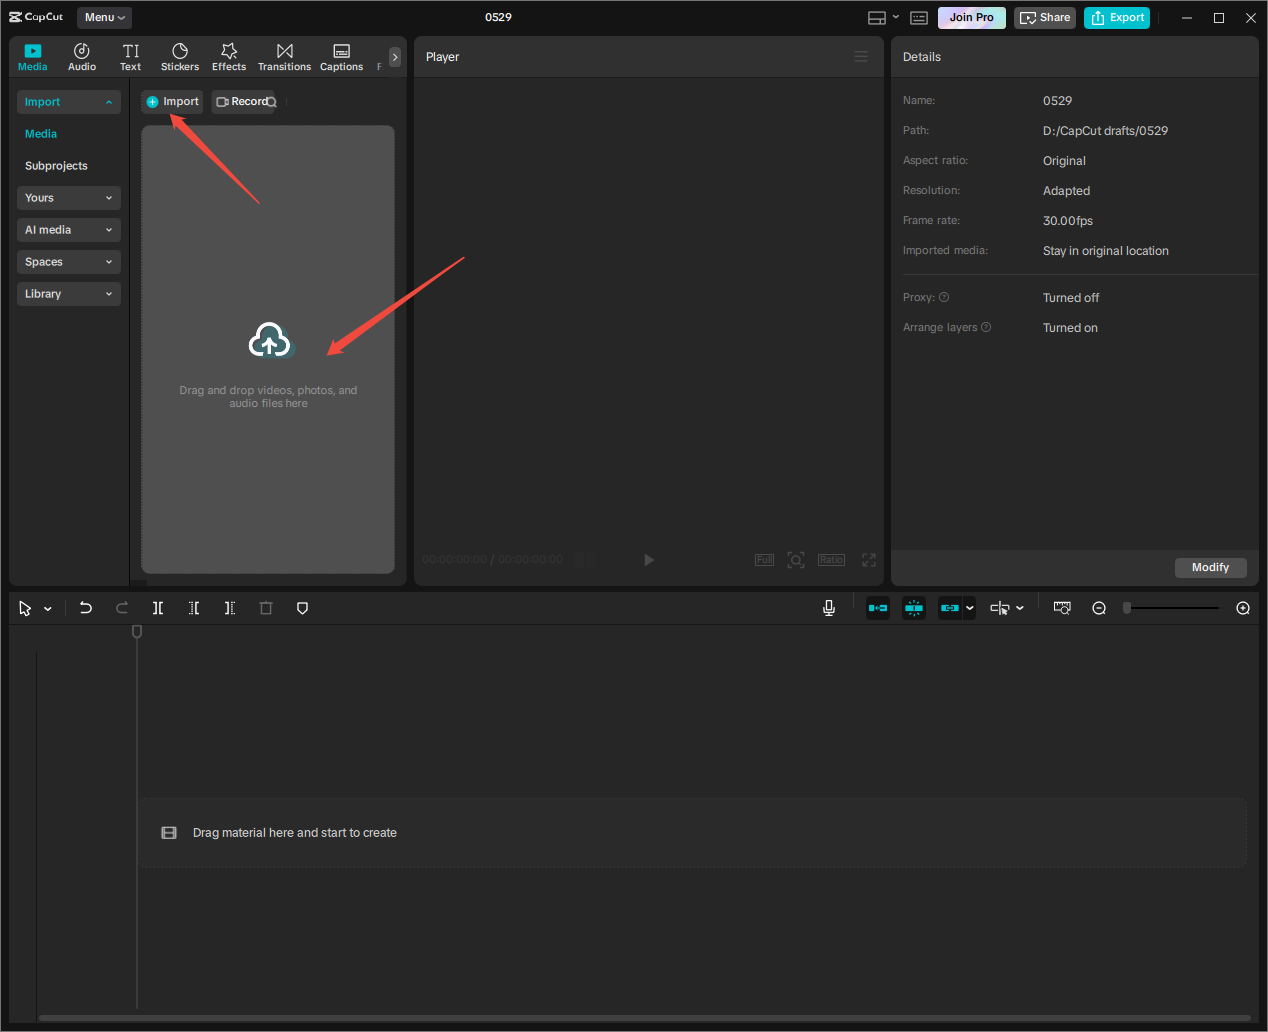Open the AI media dropdown

coord(68,229)
